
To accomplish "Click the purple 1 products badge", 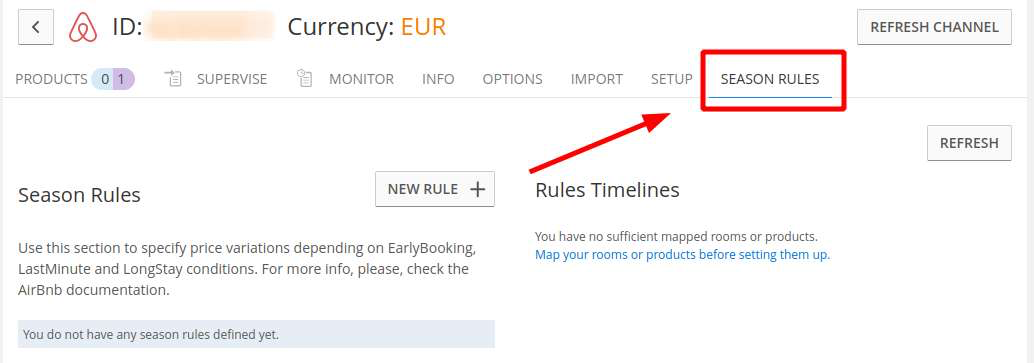I will point(123,79).
